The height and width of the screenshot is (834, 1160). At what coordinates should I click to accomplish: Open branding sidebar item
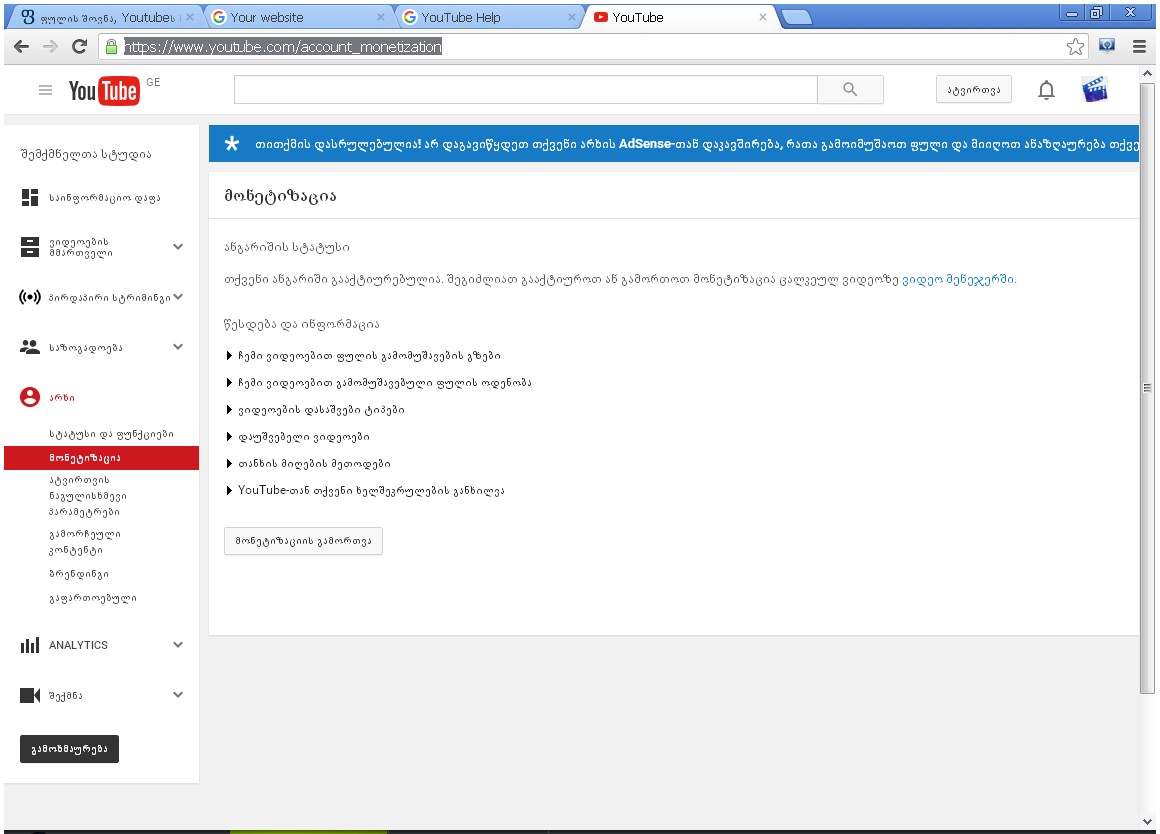click(x=79, y=574)
